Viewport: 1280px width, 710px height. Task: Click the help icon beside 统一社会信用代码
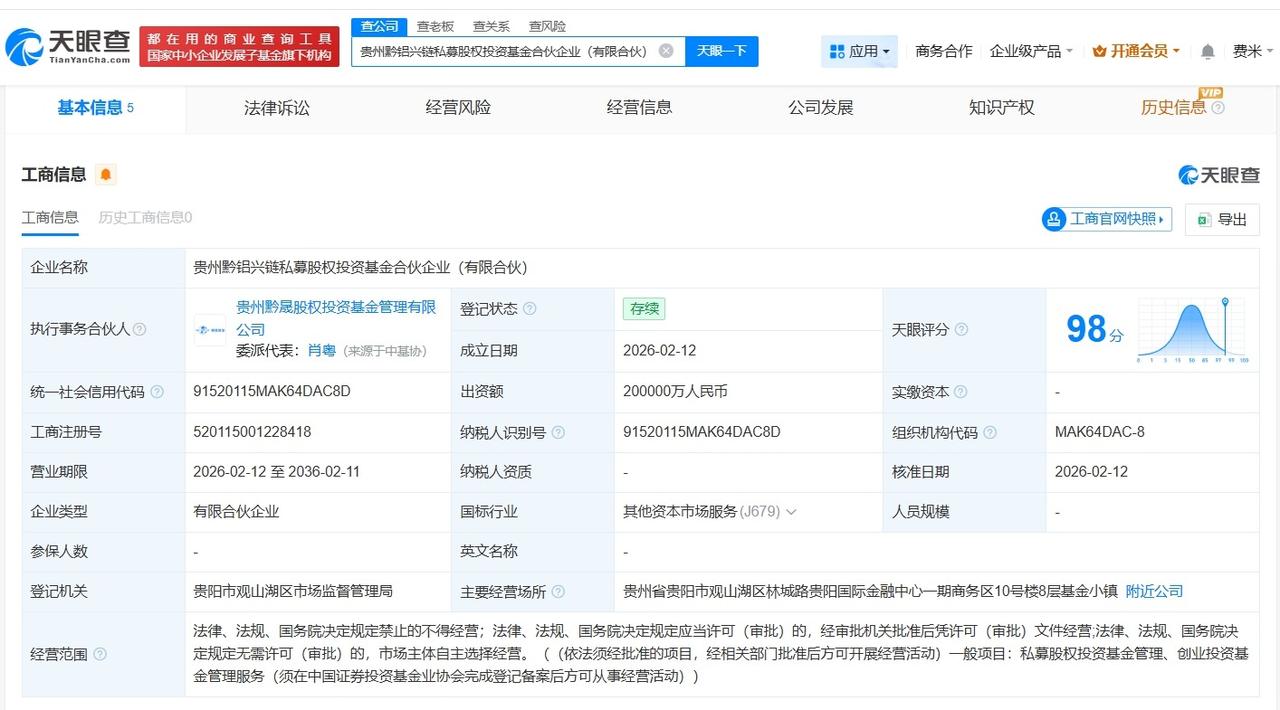pyautogui.click(x=158, y=391)
